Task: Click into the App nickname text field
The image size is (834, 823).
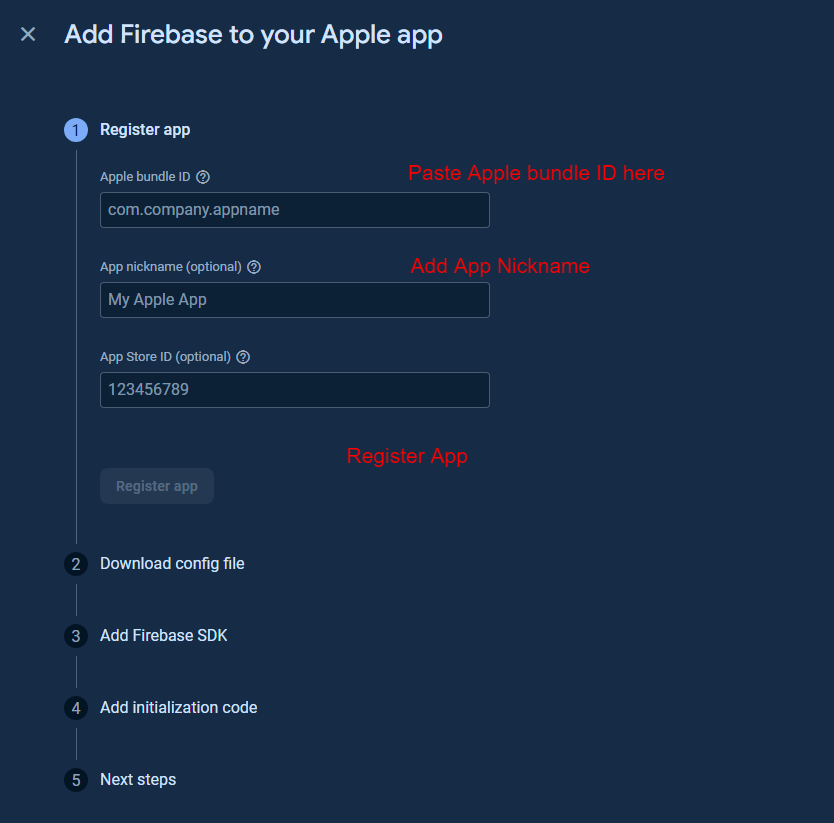Action: tap(294, 300)
